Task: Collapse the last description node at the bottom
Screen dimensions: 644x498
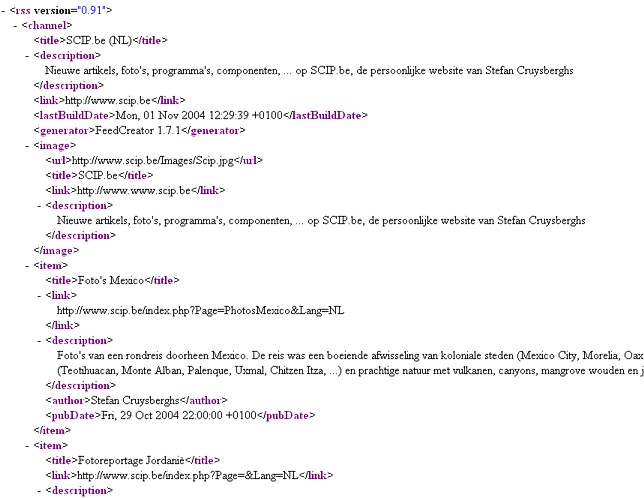Action: click(39, 491)
